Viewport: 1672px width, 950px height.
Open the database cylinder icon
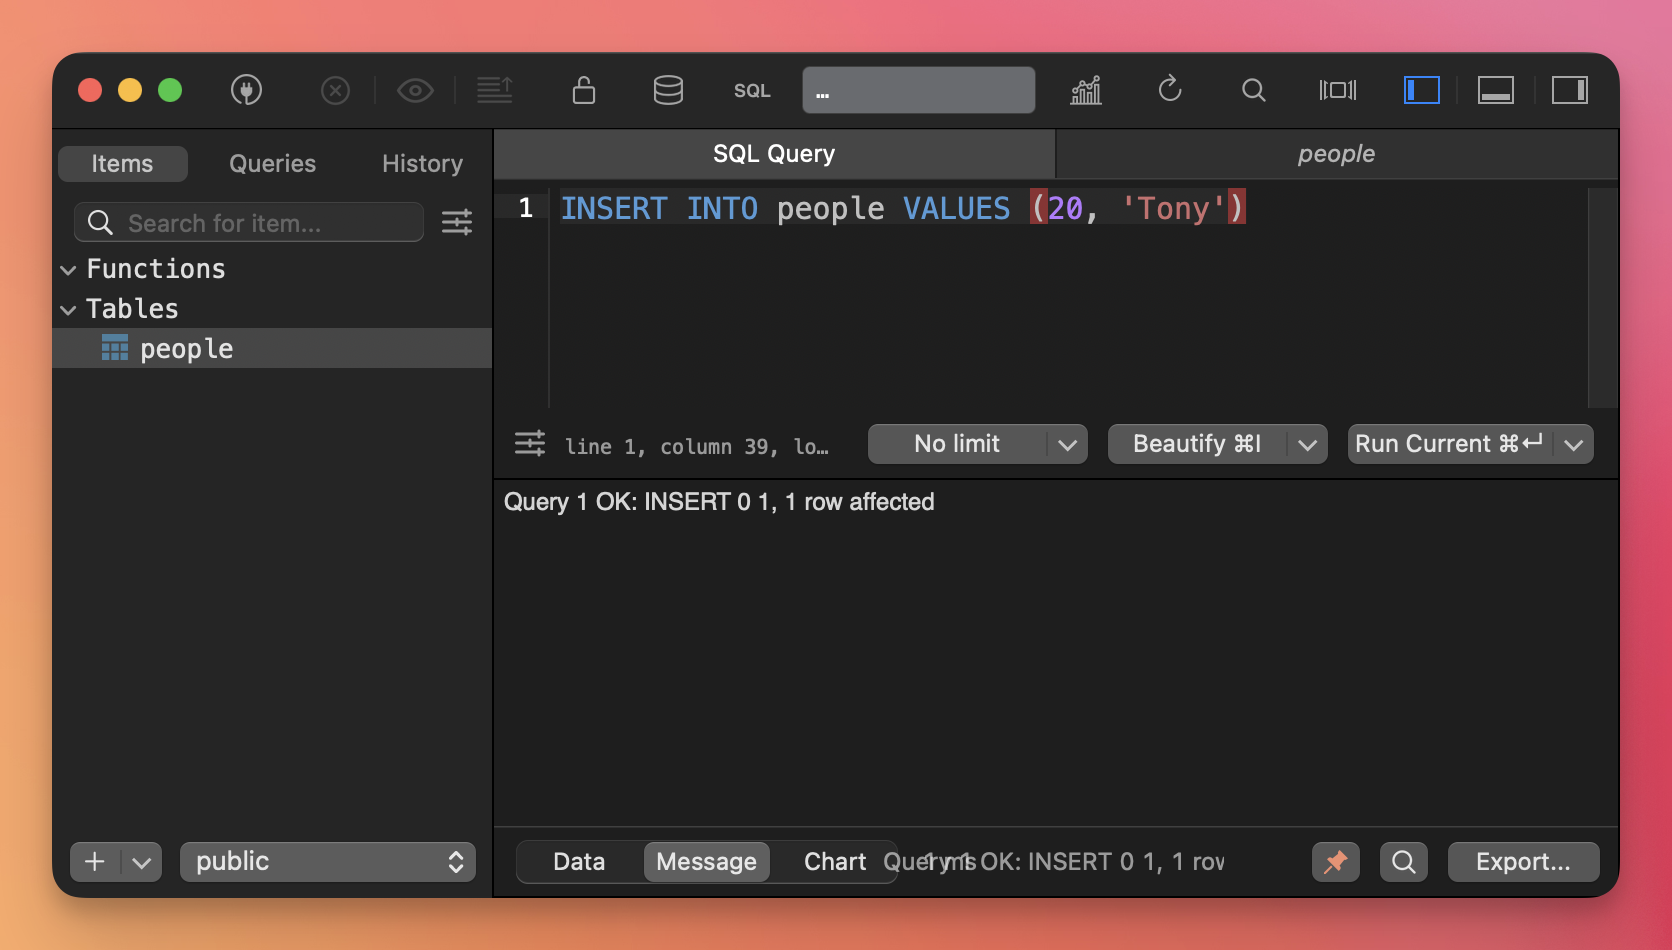668,91
